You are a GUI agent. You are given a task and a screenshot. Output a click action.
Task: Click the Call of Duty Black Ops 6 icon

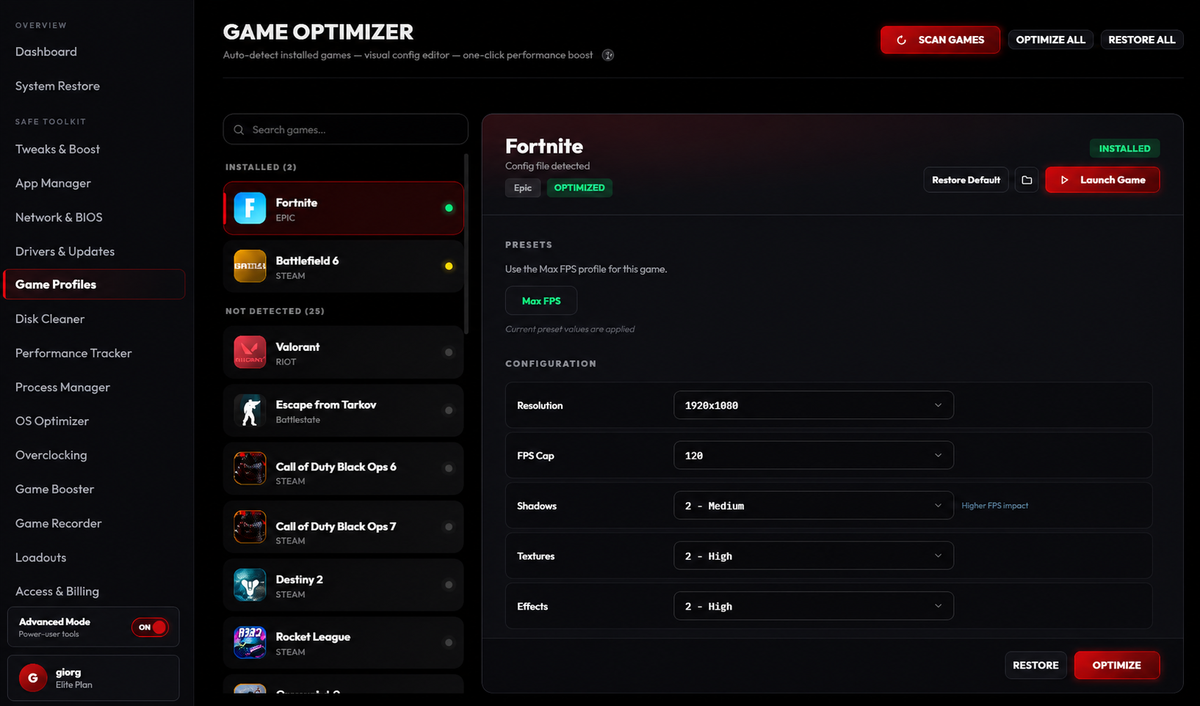click(x=250, y=468)
